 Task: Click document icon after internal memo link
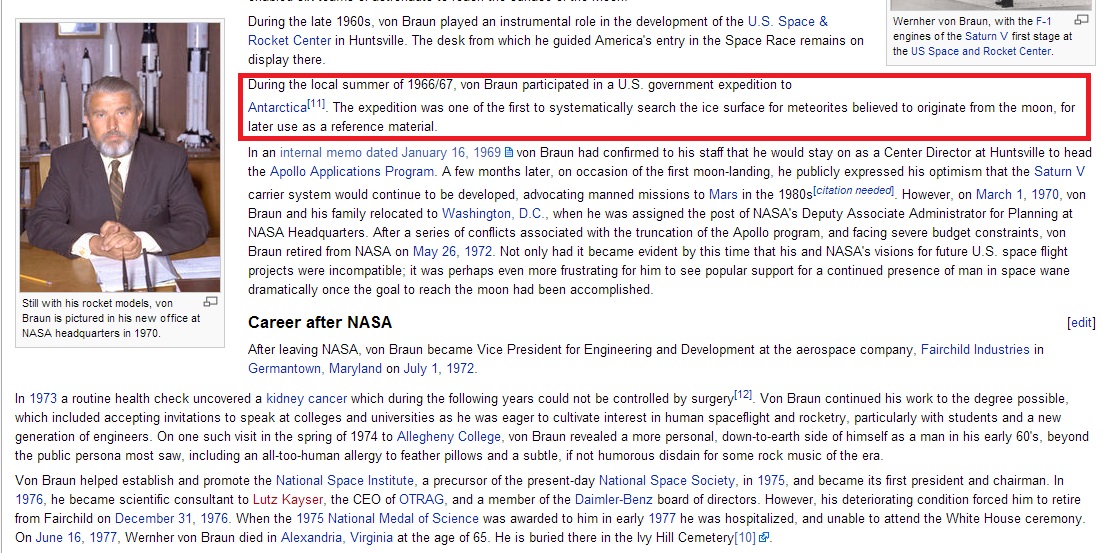pyautogui.click(x=509, y=153)
